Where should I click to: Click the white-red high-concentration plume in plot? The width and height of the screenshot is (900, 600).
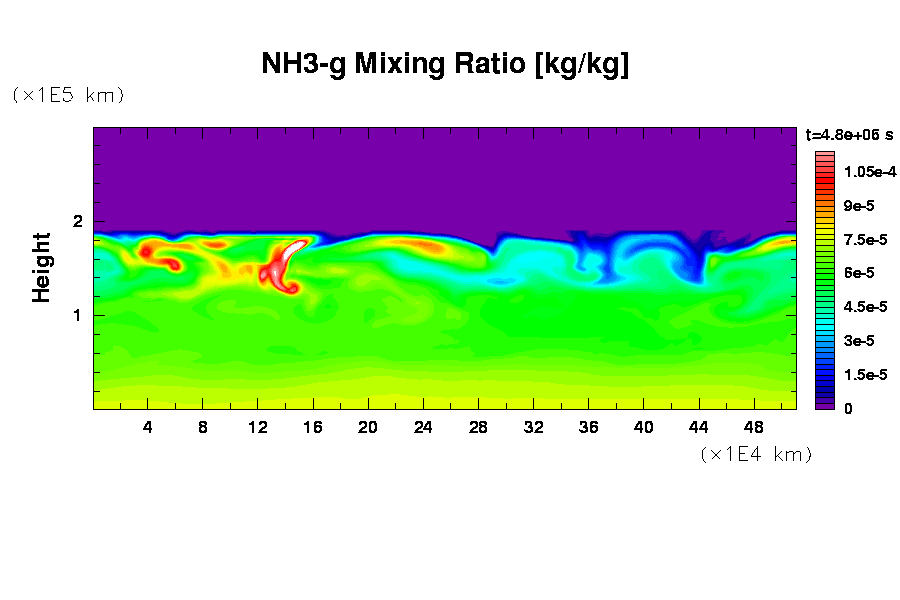tap(285, 260)
